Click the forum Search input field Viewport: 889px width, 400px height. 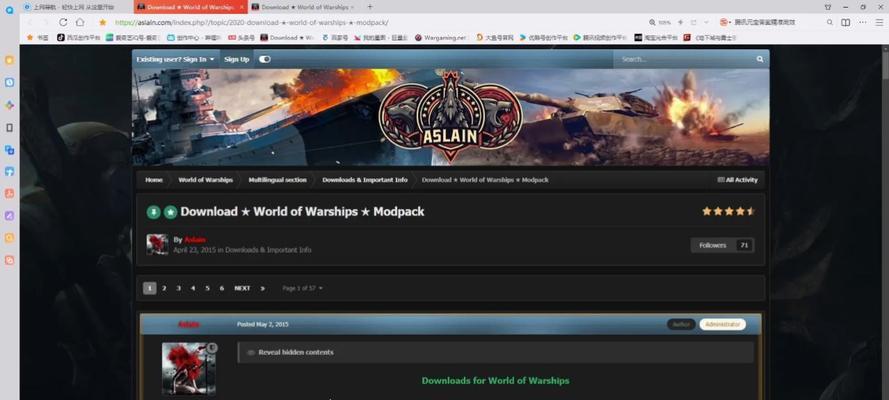coord(685,59)
